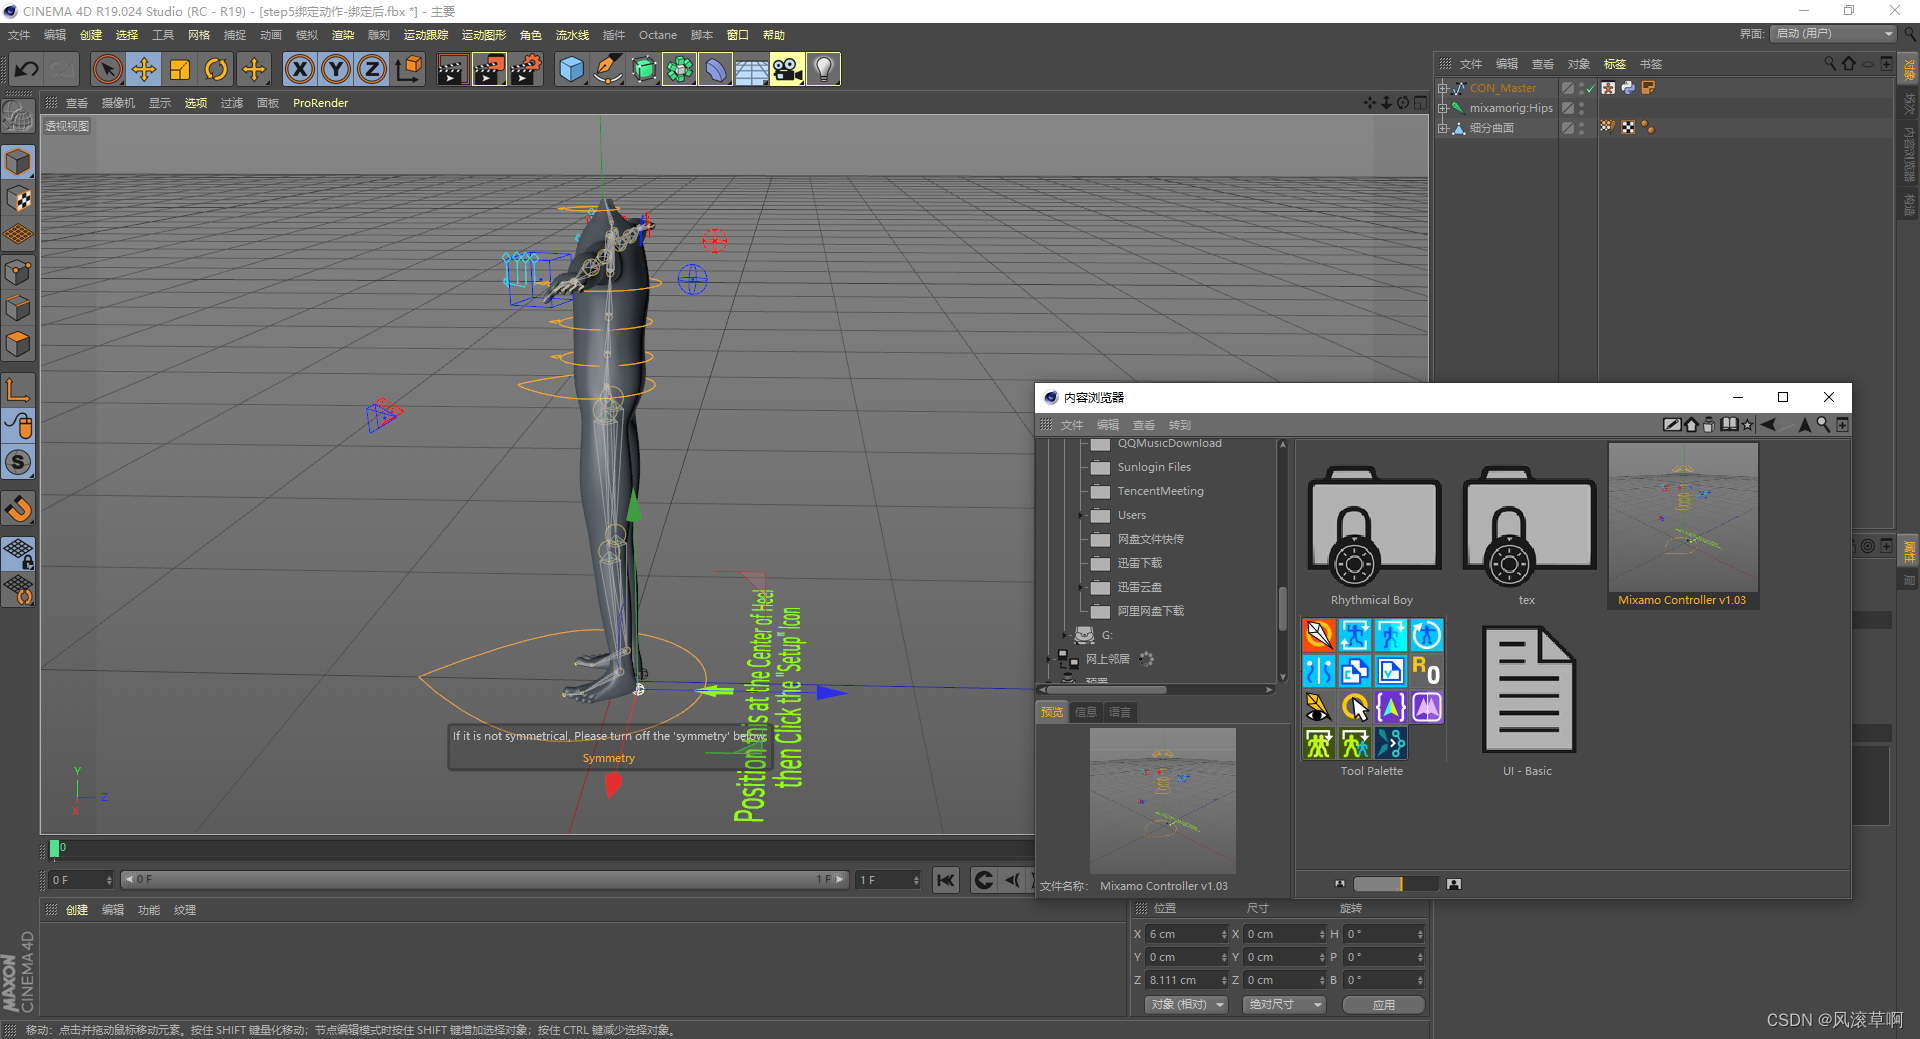
Task: Open the 启动(用户) layout dropdown
Action: [1832, 33]
